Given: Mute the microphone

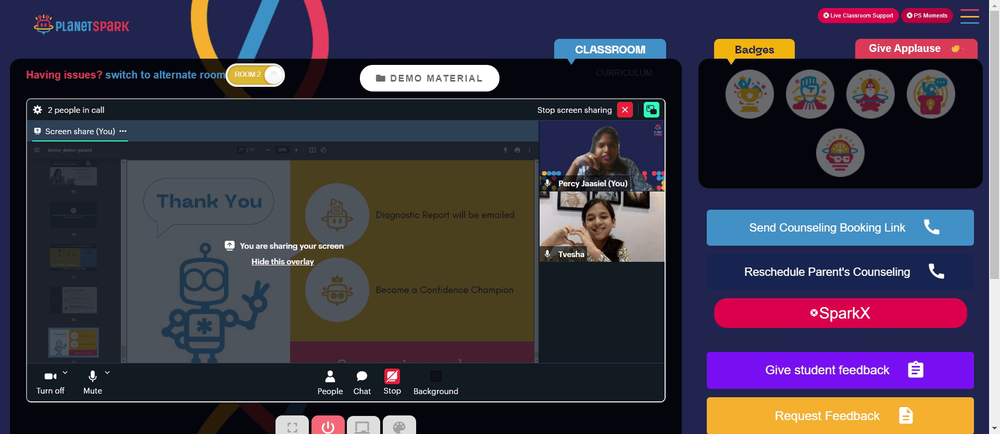Looking at the screenshot, I should pyautogui.click(x=92, y=382).
